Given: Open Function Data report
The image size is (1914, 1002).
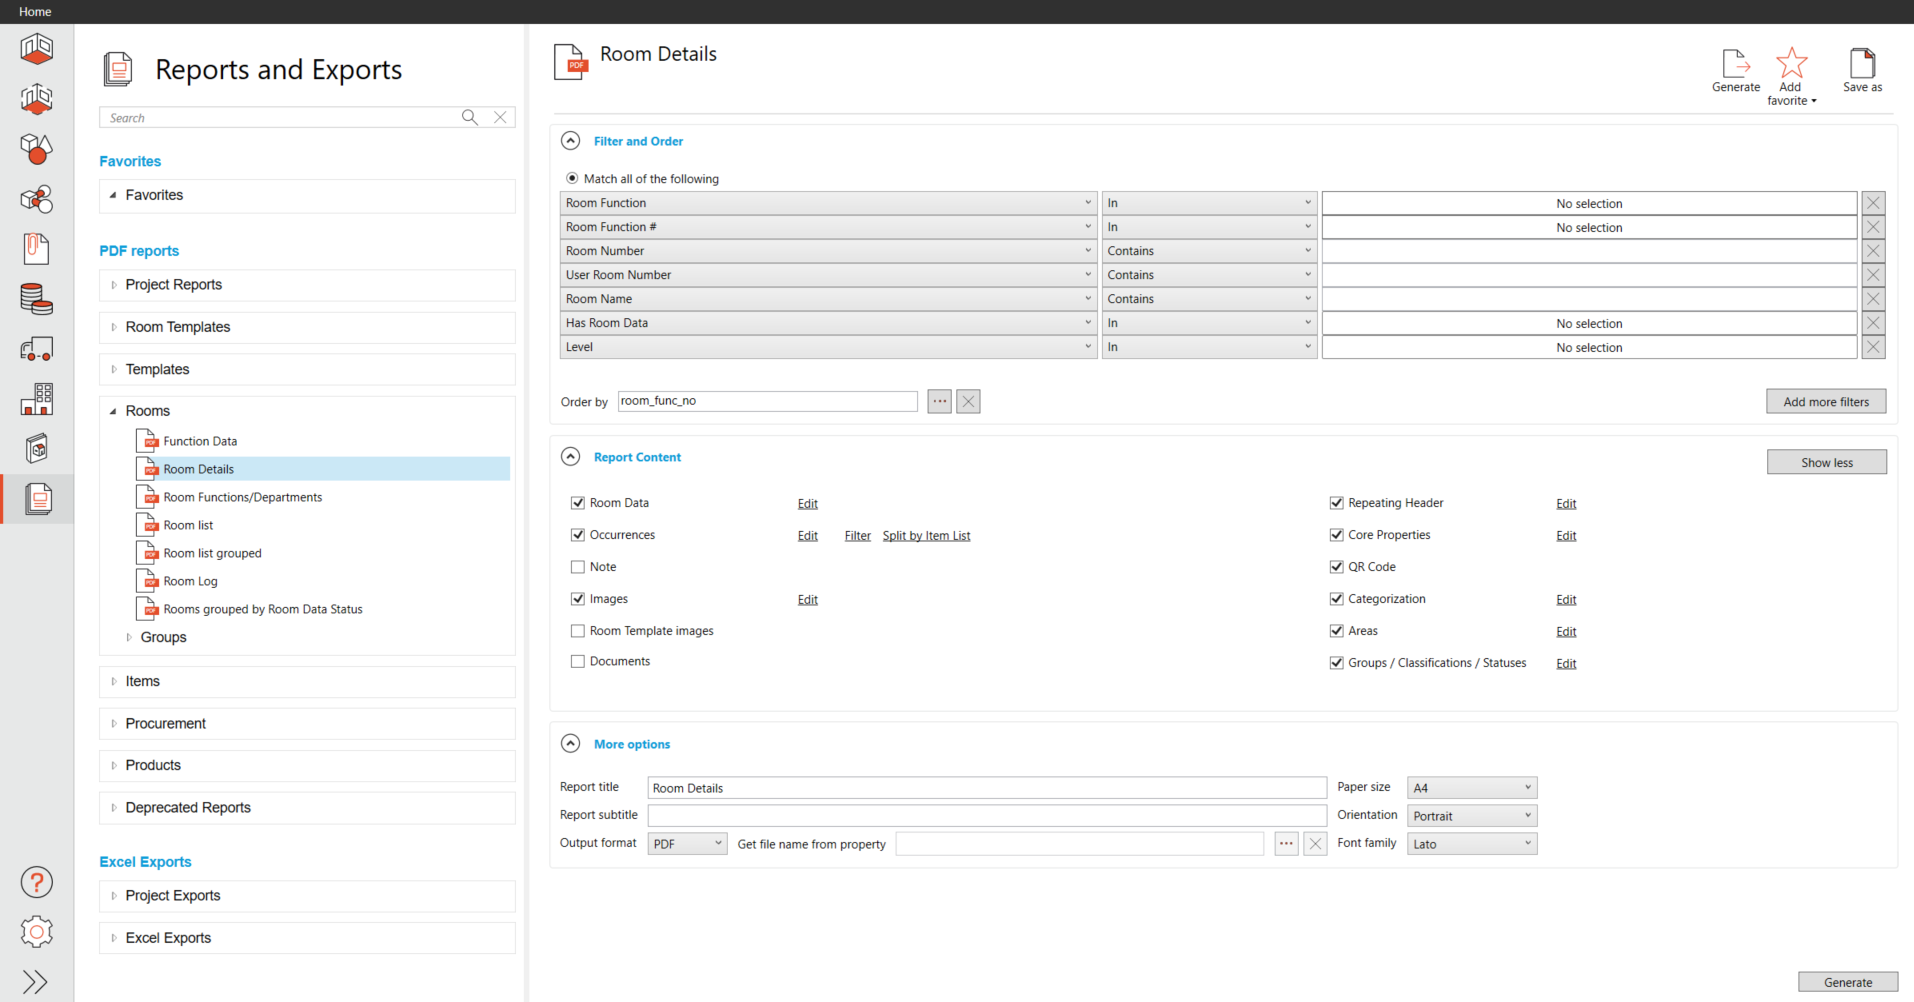Looking at the screenshot, I should pos(200,441).
